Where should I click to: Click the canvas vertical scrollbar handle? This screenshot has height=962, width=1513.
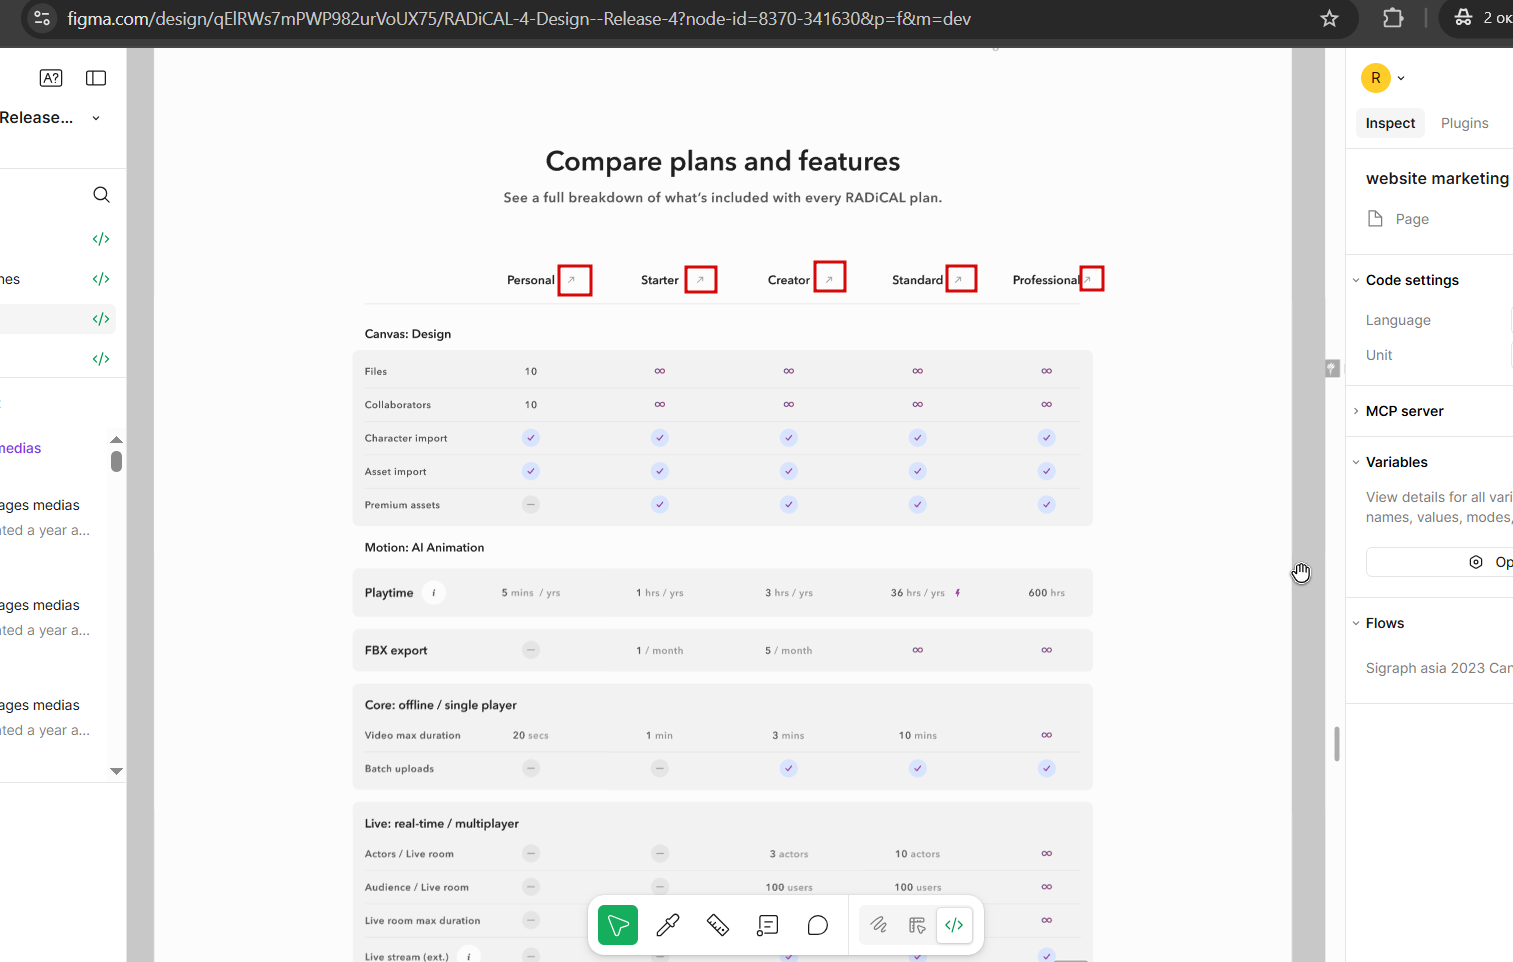tap(1337, 744)
